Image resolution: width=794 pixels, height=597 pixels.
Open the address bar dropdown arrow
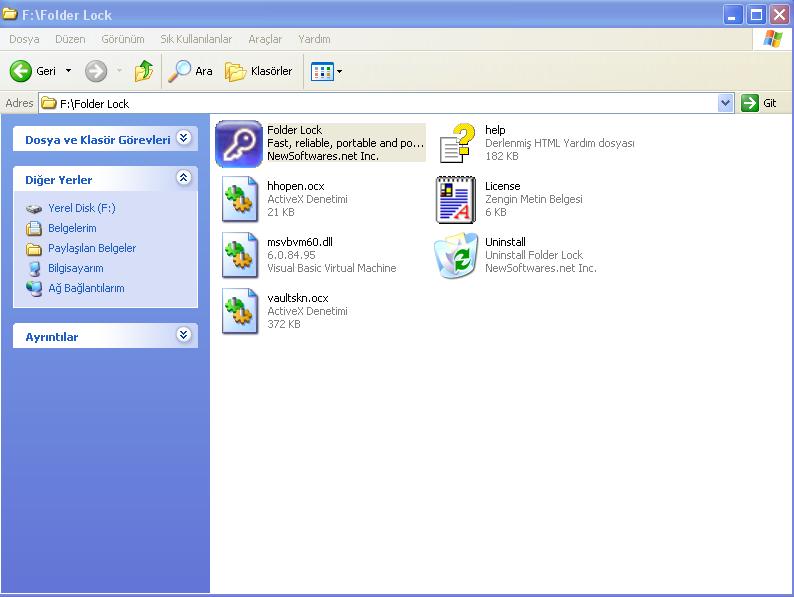click(x=726, y=103)
